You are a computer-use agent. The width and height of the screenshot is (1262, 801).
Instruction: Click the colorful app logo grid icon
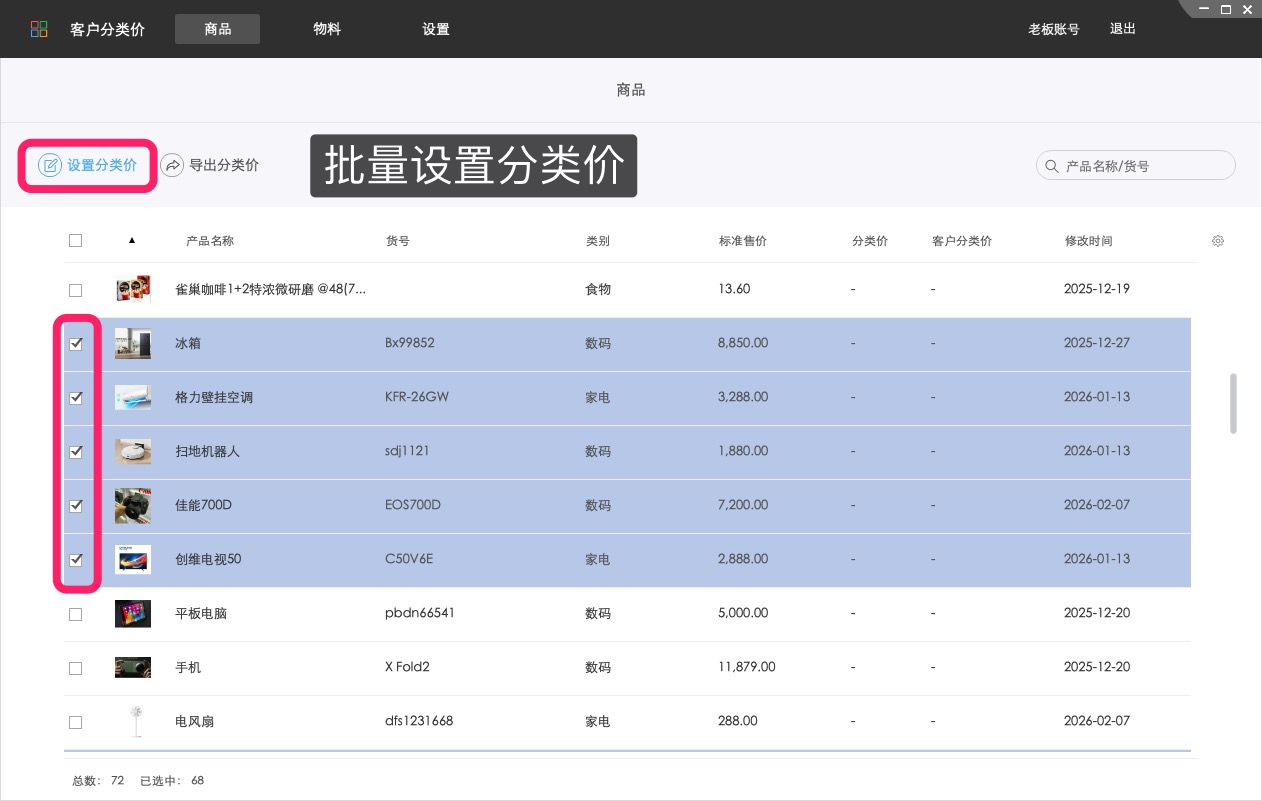[38, 29]
